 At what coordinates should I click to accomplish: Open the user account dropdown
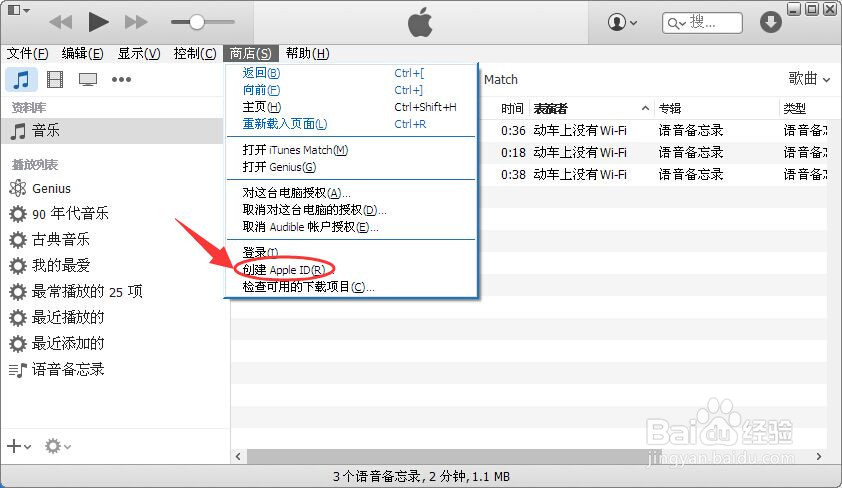[622, 23]
